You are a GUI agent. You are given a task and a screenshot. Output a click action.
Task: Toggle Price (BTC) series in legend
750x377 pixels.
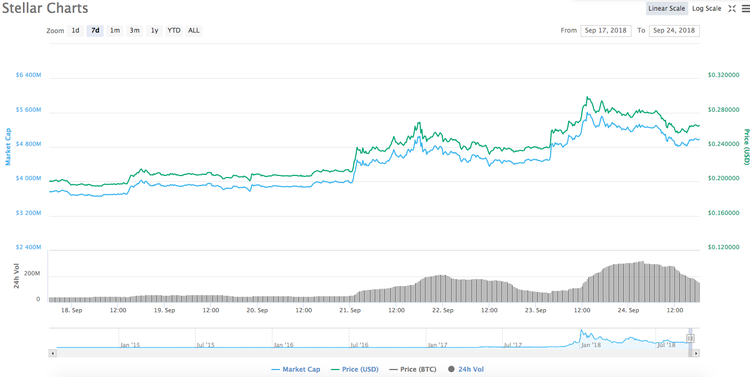(x=413, y=369)
